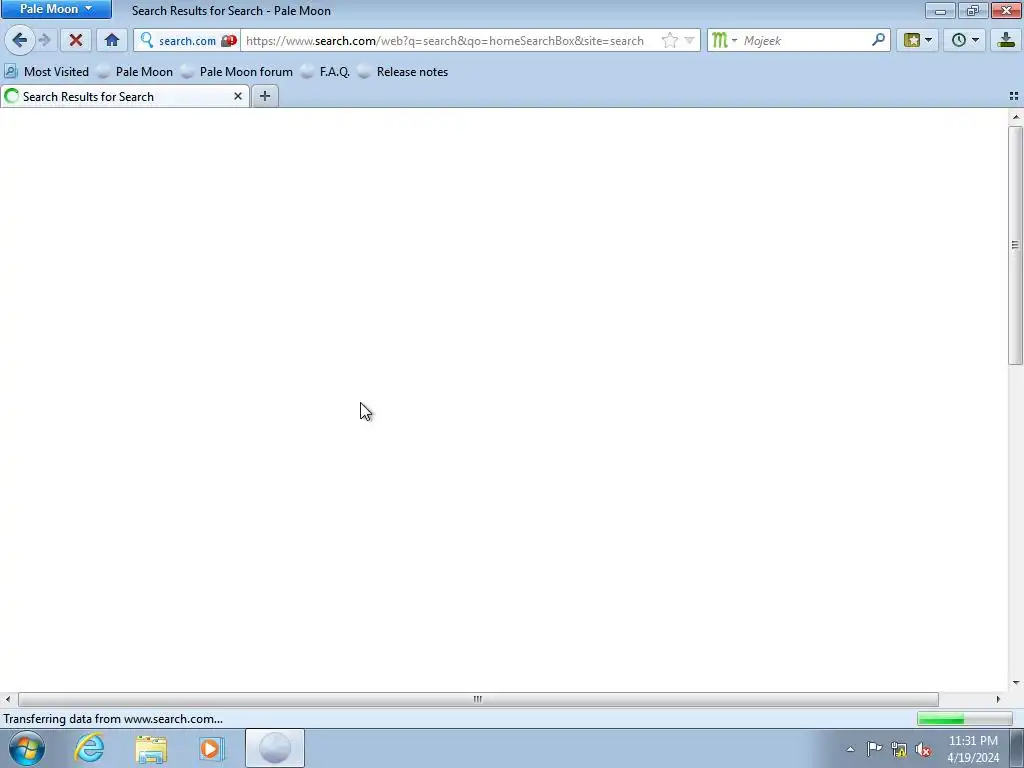The image size is (1024, 768).
Task: Open the F.A.Q. bookmark
Action: coord(325,72)
